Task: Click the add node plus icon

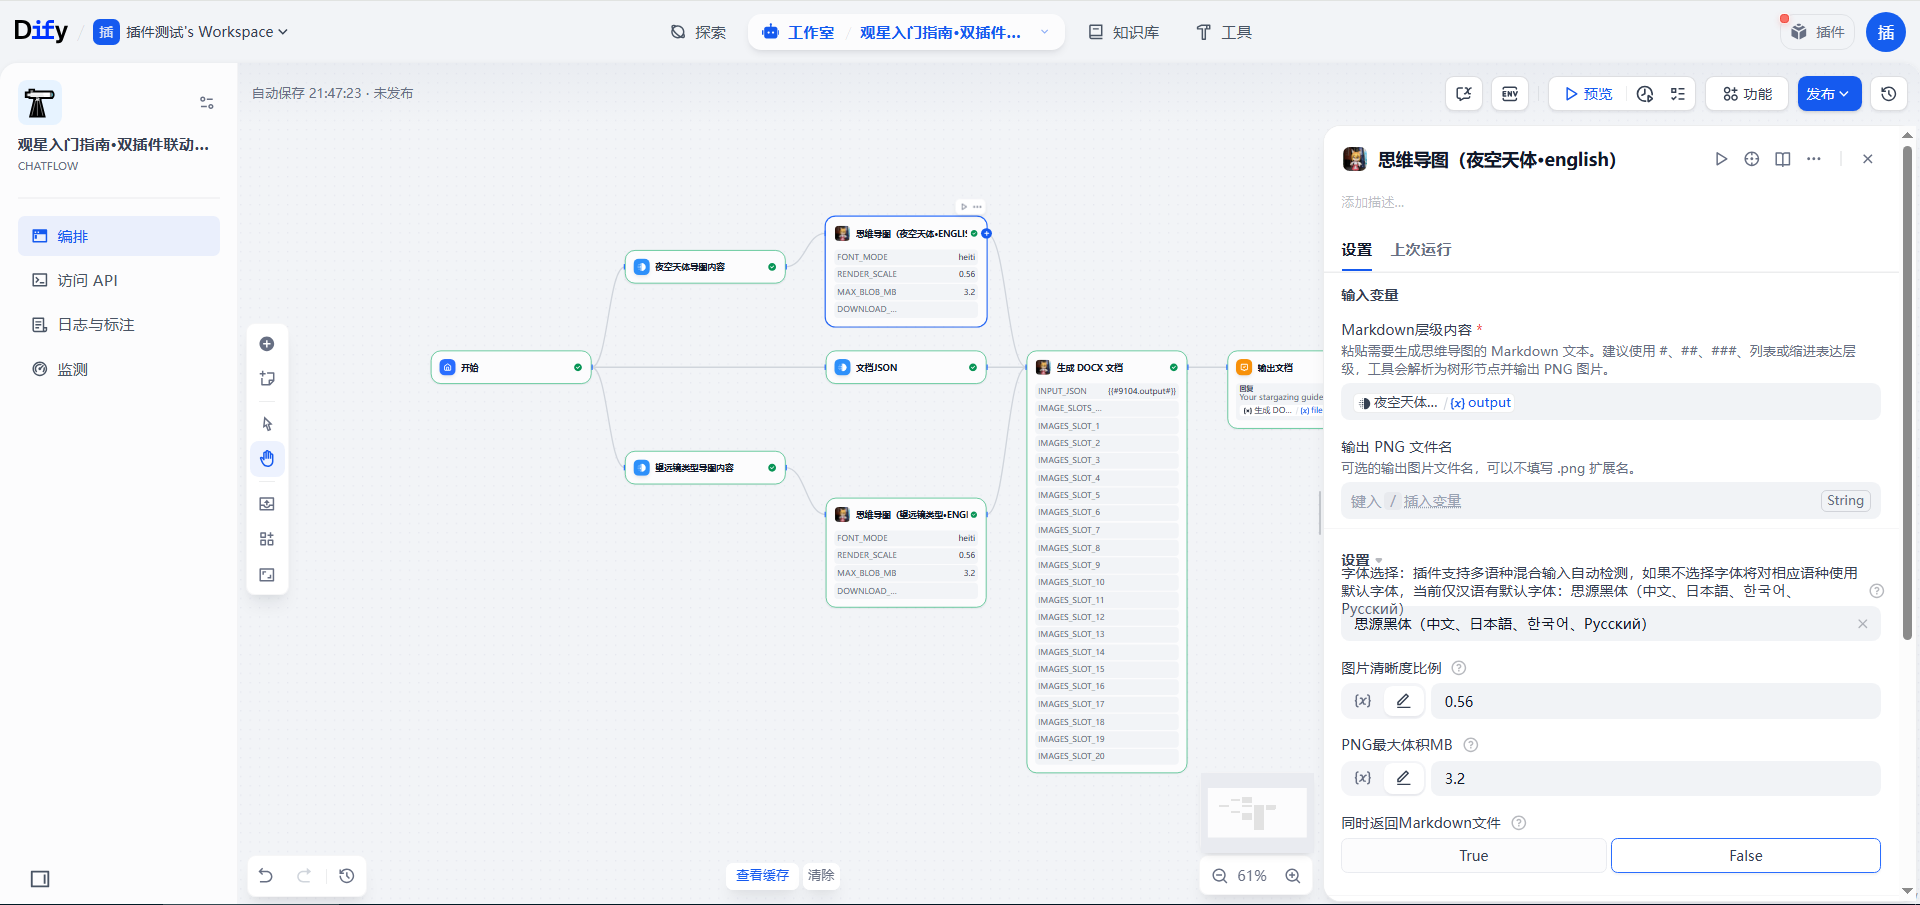Action: point(267,344)
